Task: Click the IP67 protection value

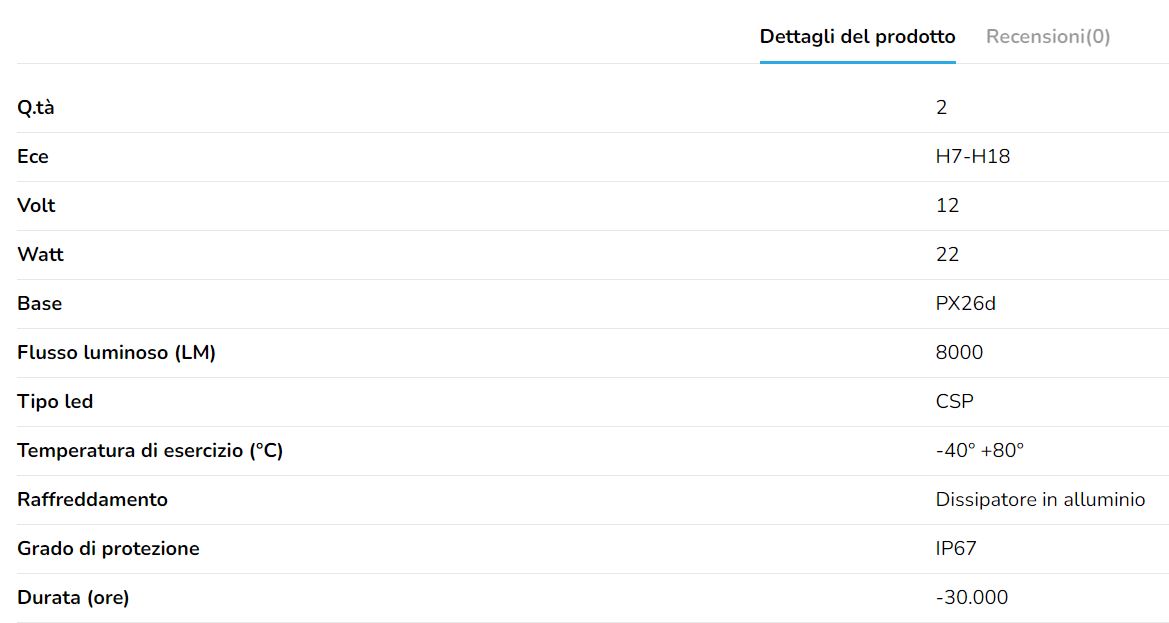Action: (x=956, y=549)
